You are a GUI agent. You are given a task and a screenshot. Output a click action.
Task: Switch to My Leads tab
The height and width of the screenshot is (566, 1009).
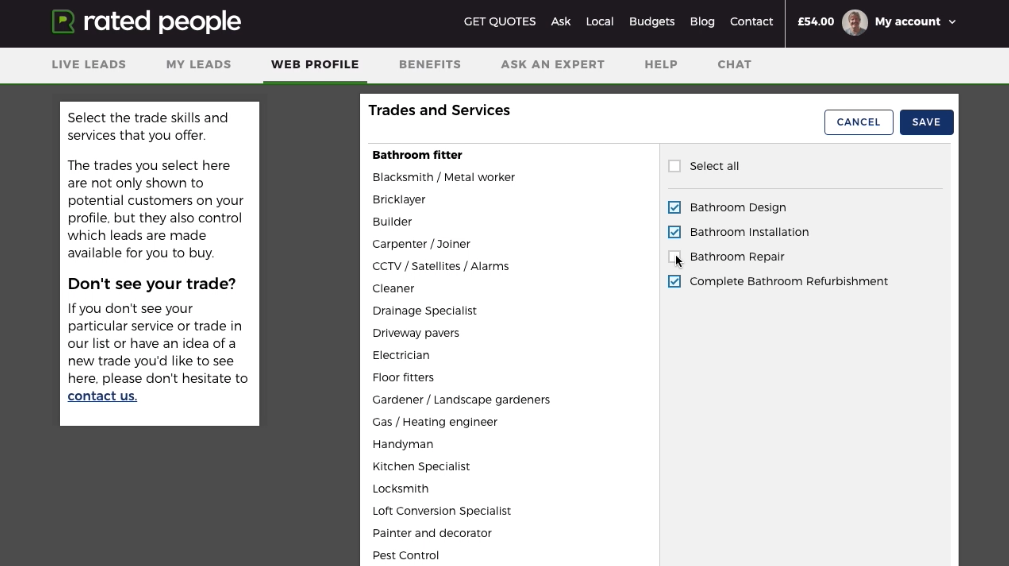(x=198, y=64)
